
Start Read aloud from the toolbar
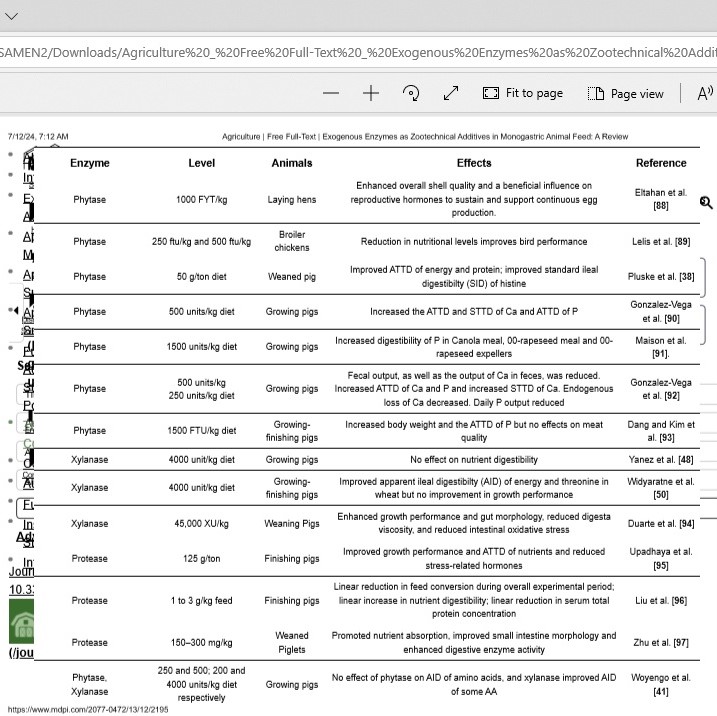tap(704, 93)
